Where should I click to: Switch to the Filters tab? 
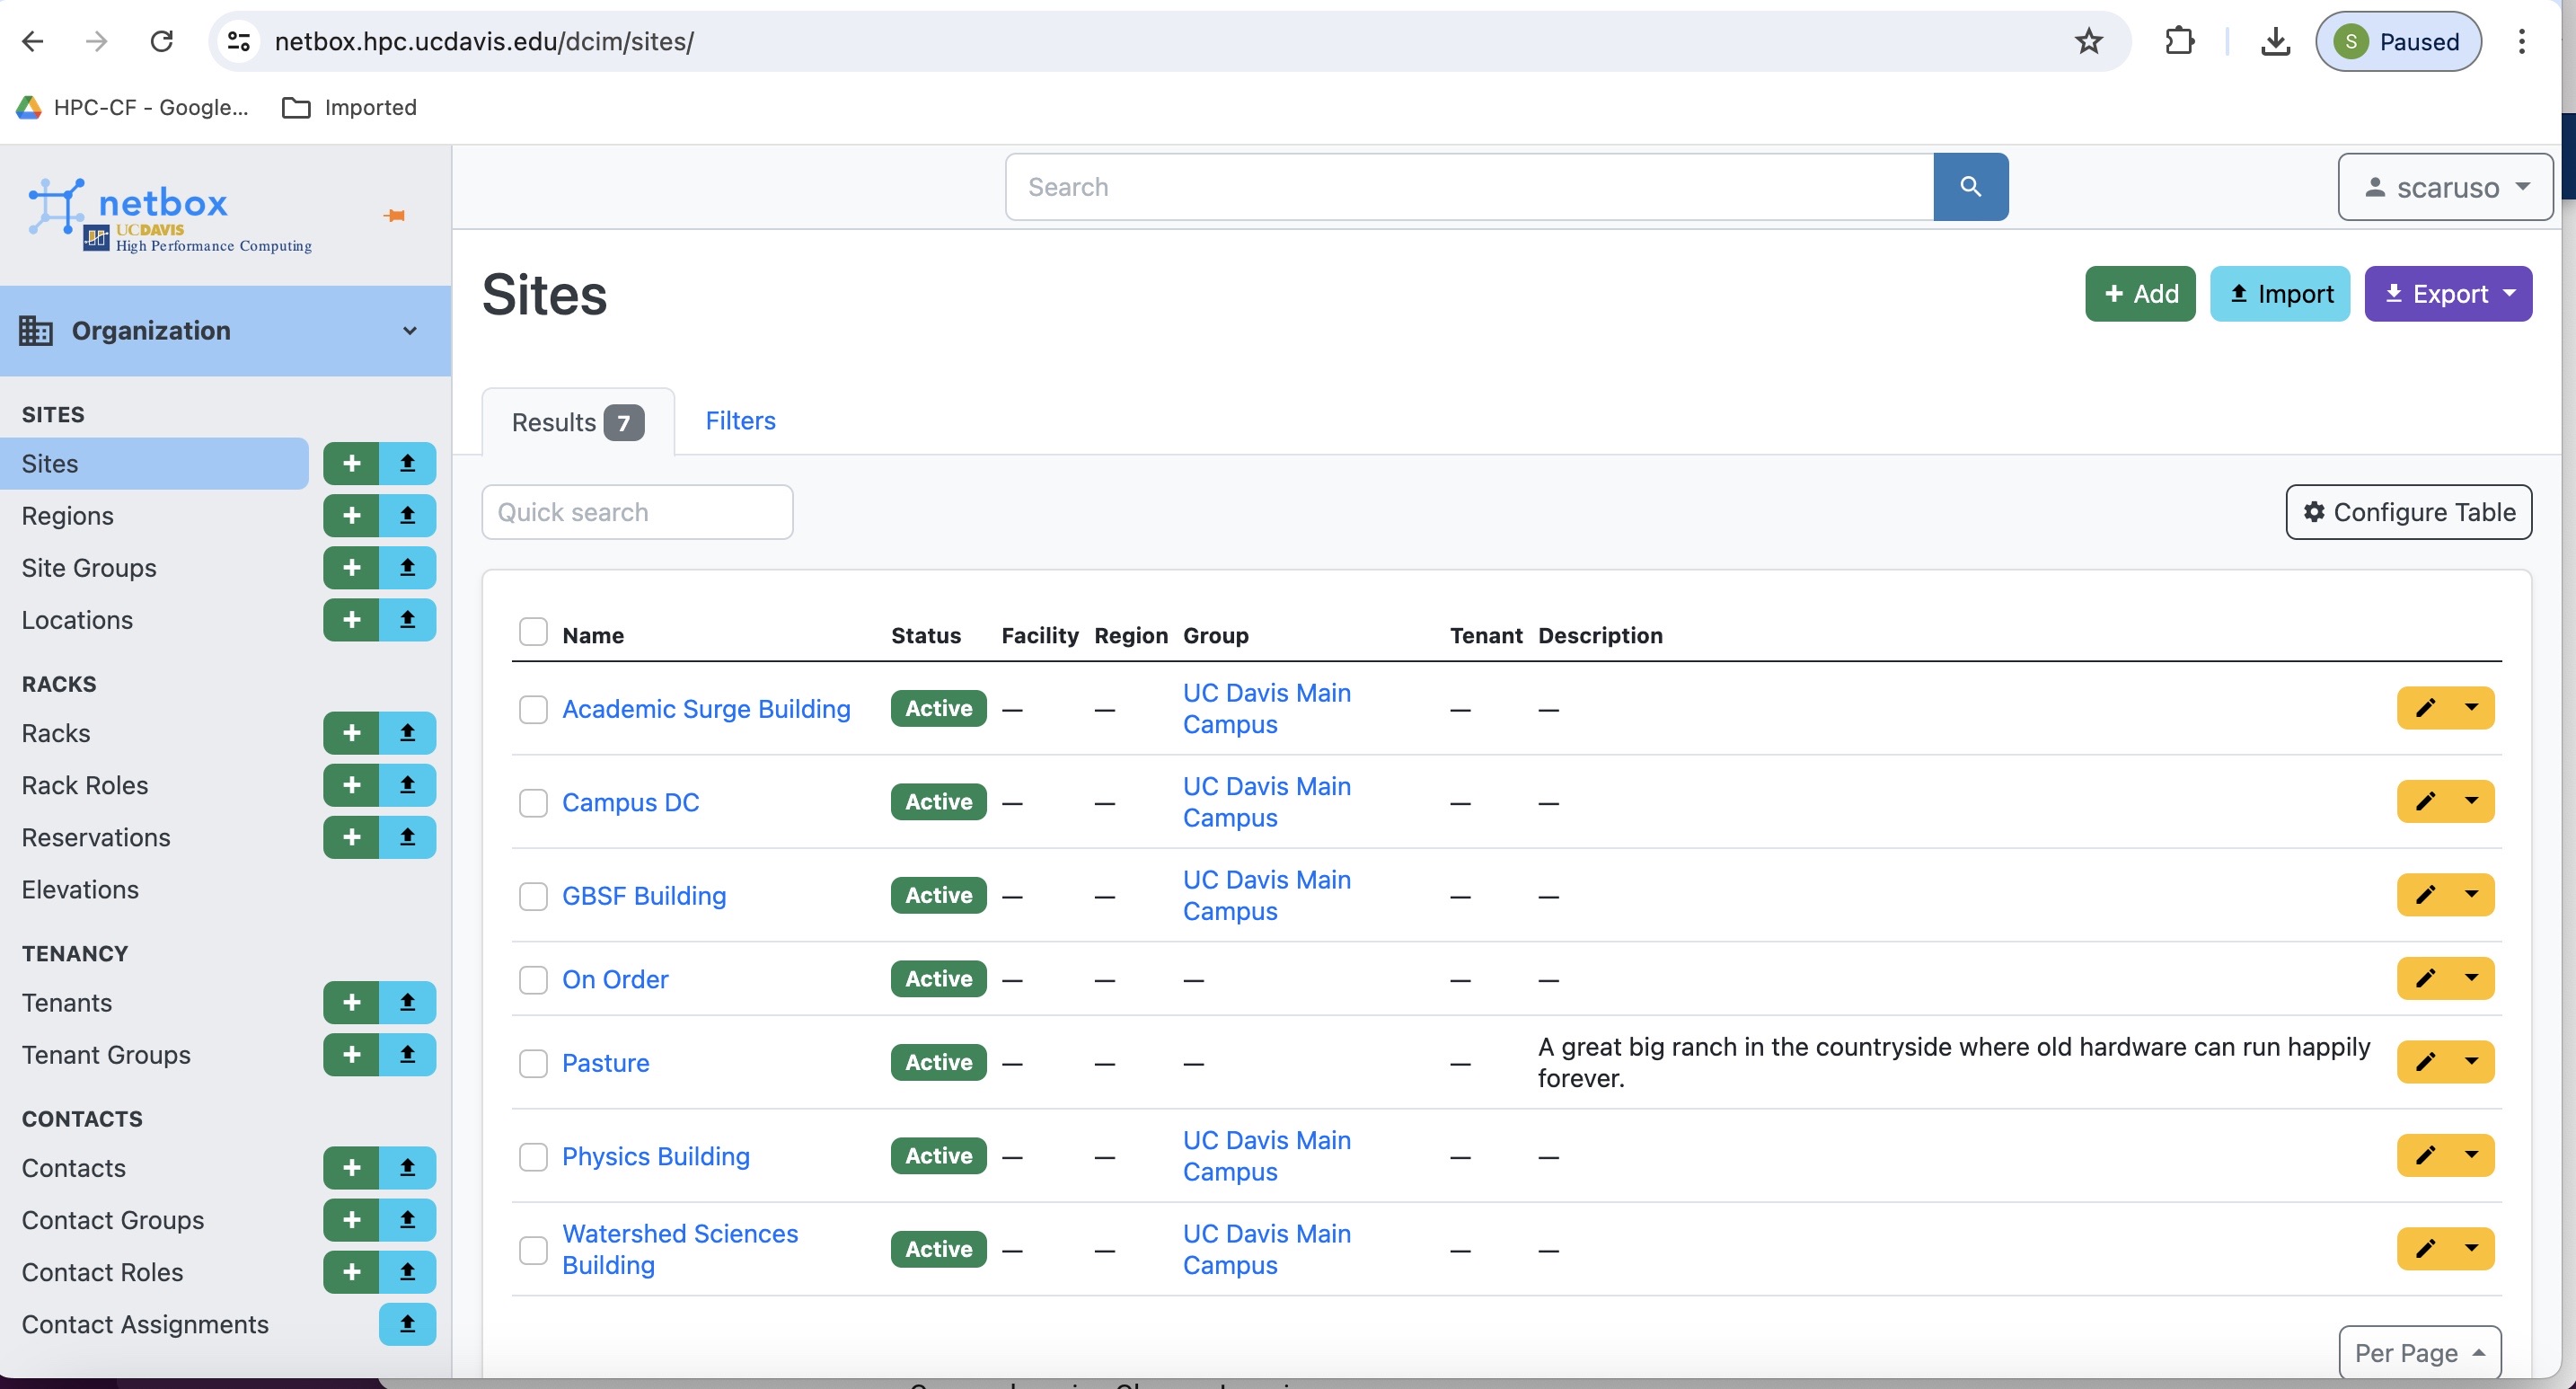(740, 421)
